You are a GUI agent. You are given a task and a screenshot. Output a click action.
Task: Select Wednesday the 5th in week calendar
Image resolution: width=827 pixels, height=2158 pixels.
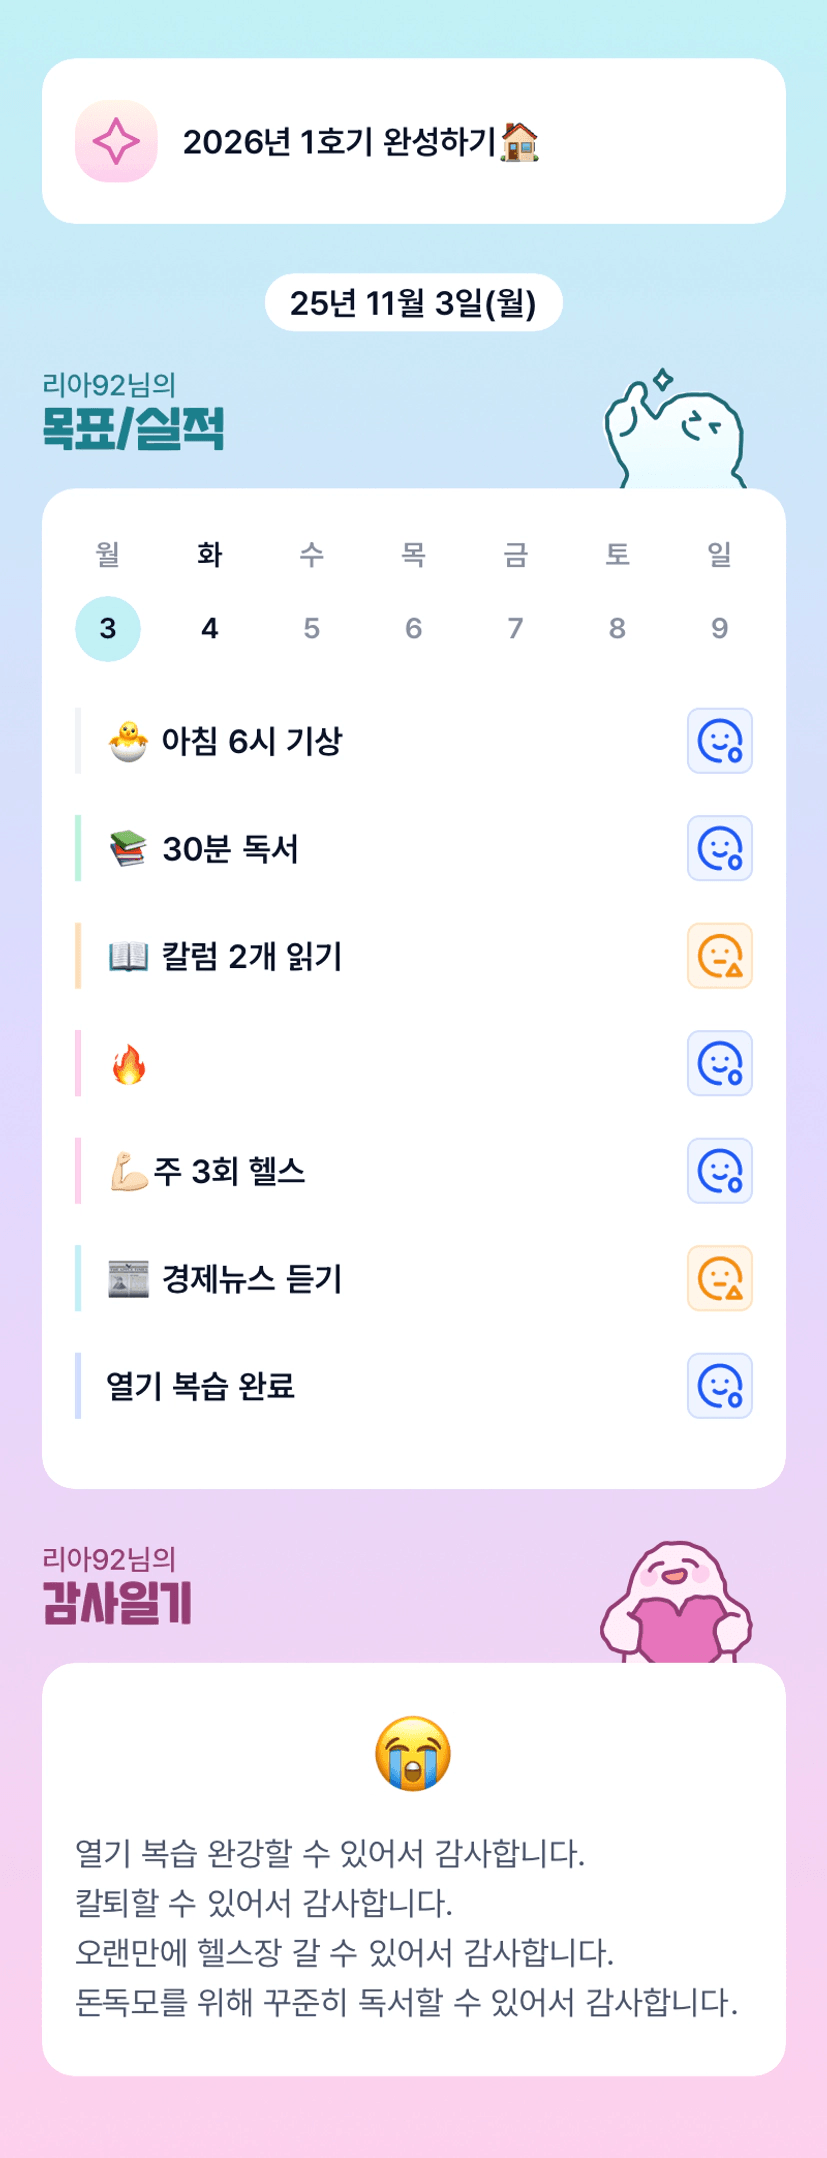coord(312,629)
